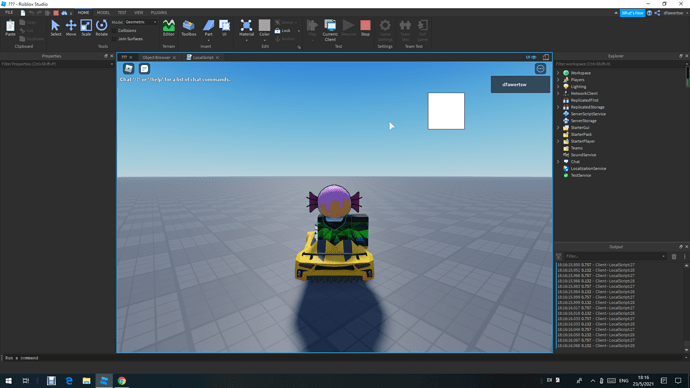Viewport: 690px width, 388px height.
Task: Open Edge browser from taskbar
Action: click(x=69, y=381)
